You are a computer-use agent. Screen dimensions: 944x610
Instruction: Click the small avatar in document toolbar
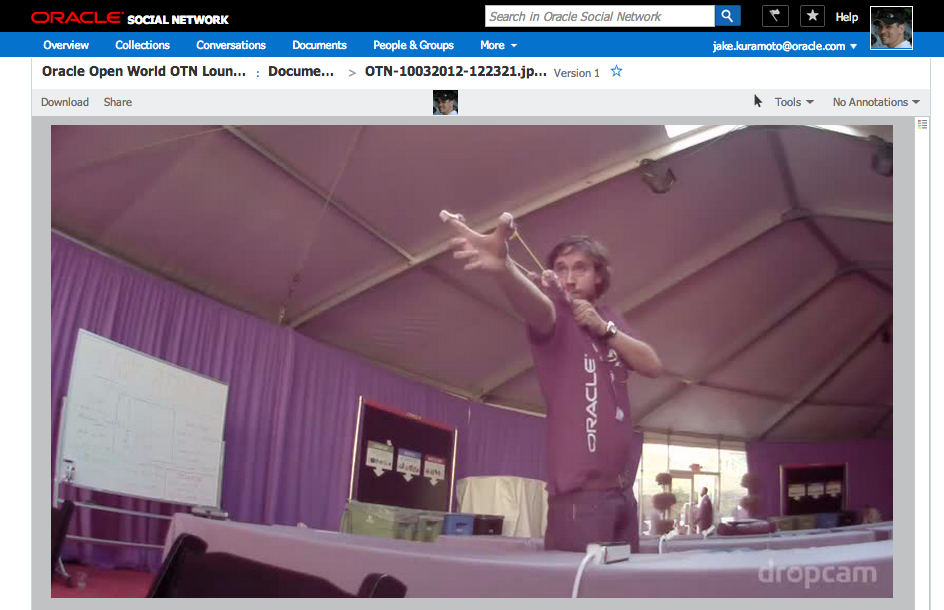(x=445, y=102)
